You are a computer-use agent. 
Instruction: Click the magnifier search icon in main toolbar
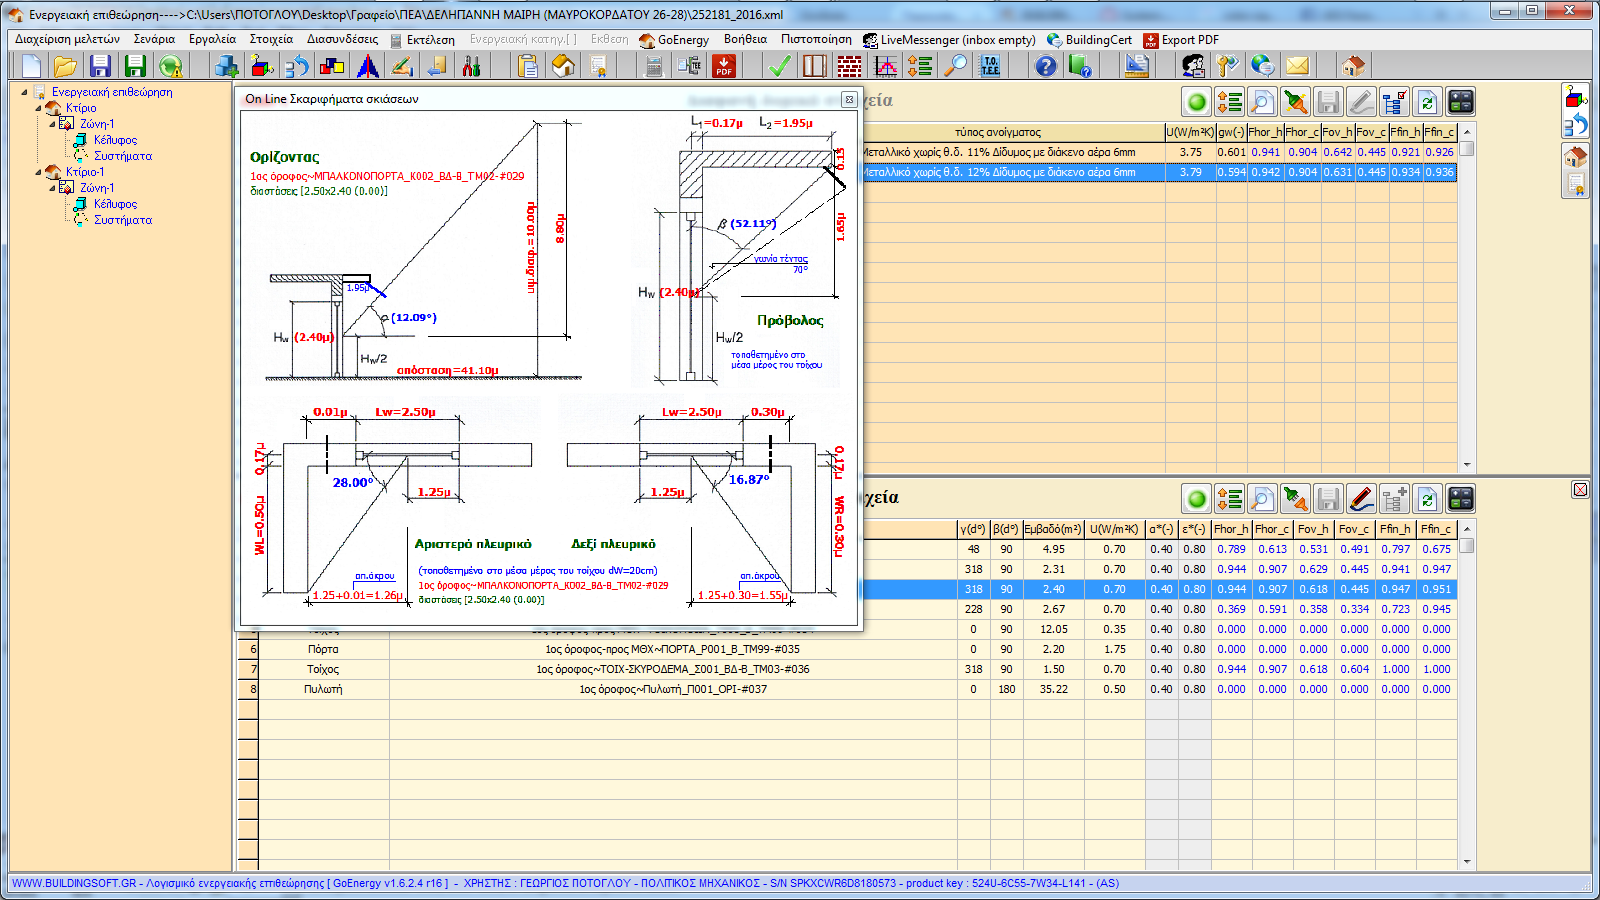coord(956,66)
